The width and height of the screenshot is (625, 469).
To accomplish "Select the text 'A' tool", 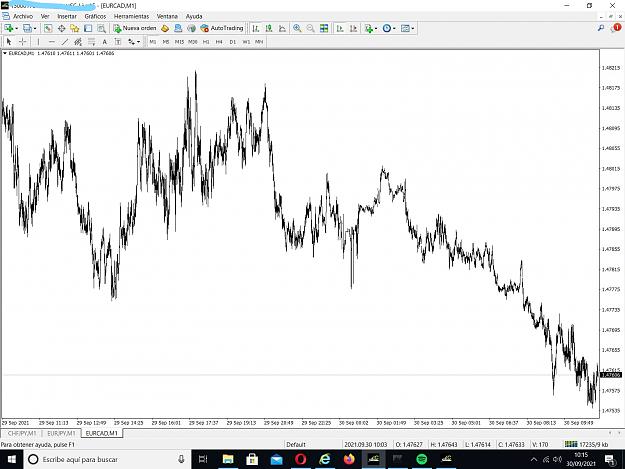I will [104, 42].
